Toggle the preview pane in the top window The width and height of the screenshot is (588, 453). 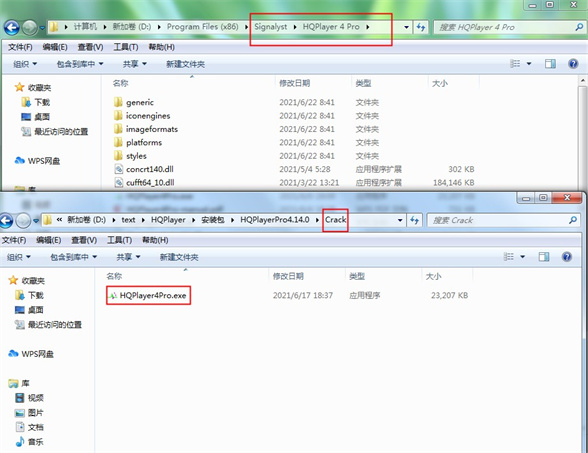coord(550,64)
